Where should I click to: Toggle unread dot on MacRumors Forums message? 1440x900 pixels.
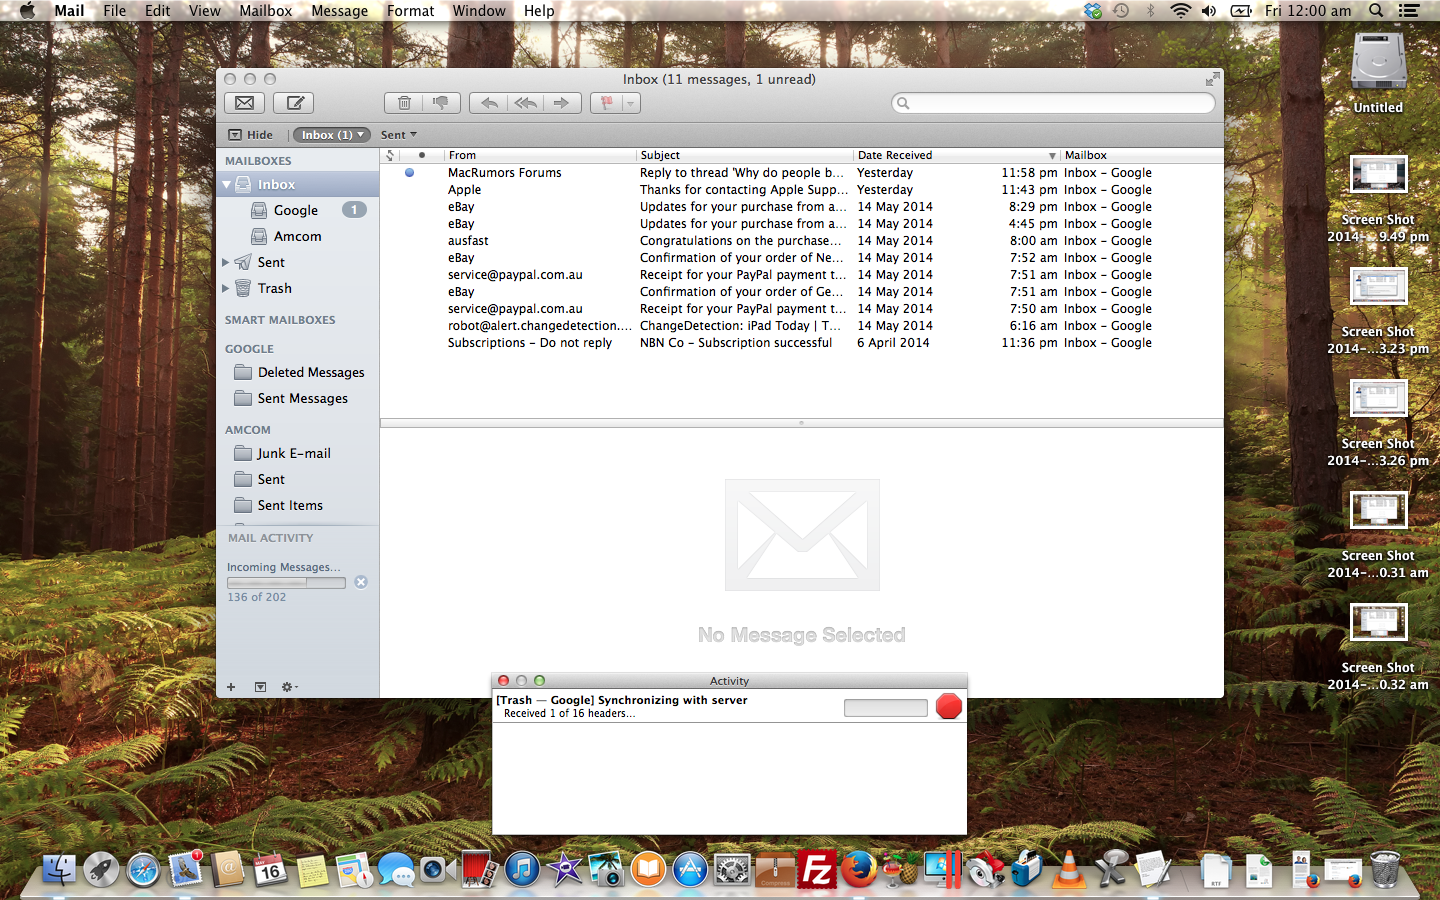point(409,173)
